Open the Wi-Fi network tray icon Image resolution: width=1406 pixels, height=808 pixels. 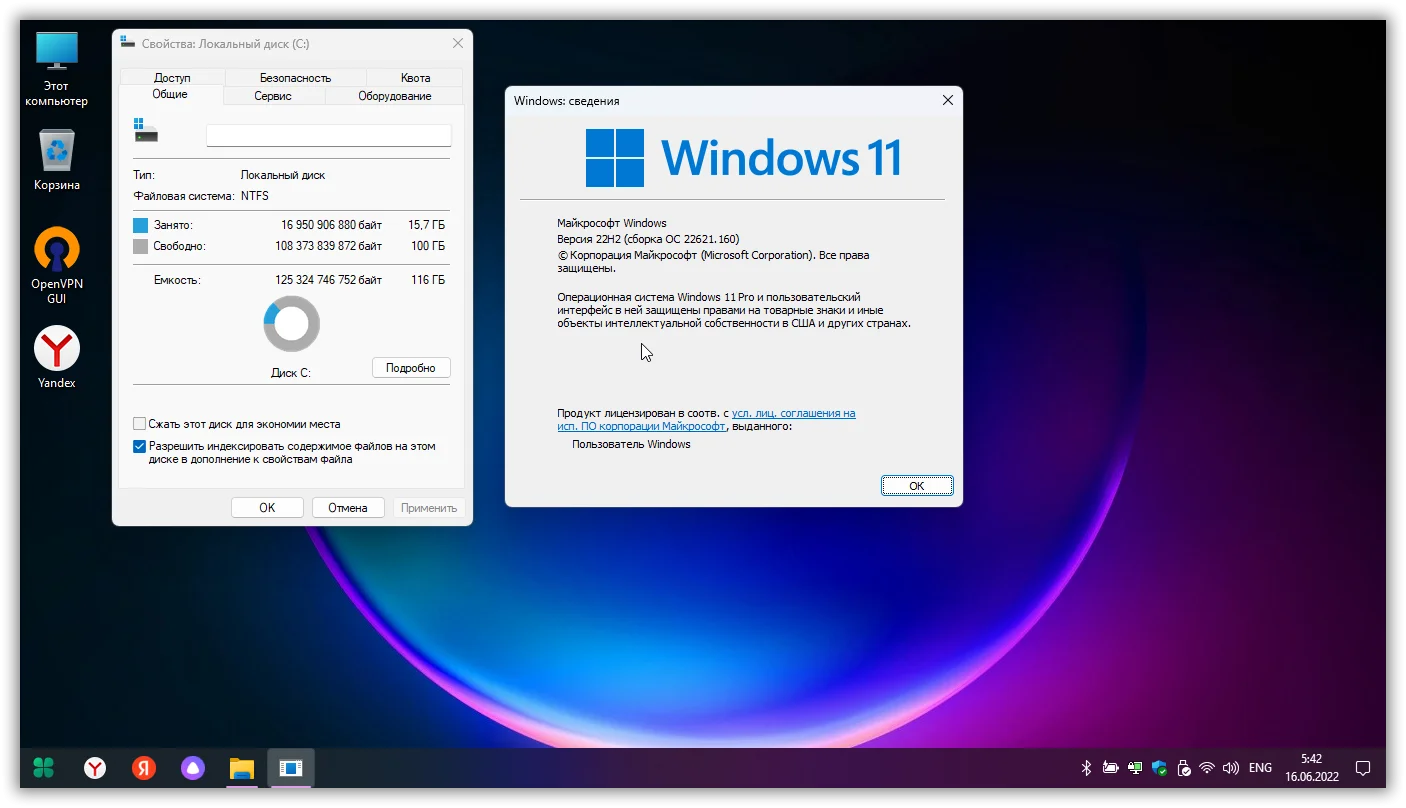[x=1207, y=768]
